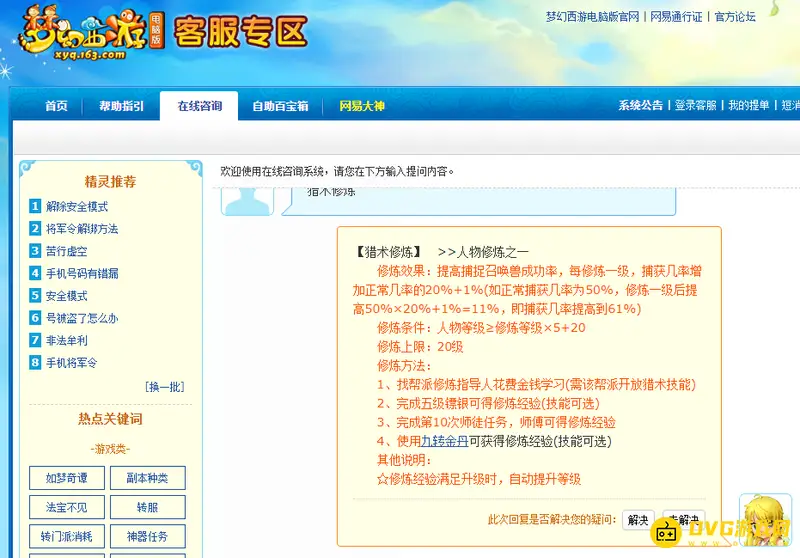Select the 副本种类 keyword button
Screen dimensions: 800x558
[148, 478]
